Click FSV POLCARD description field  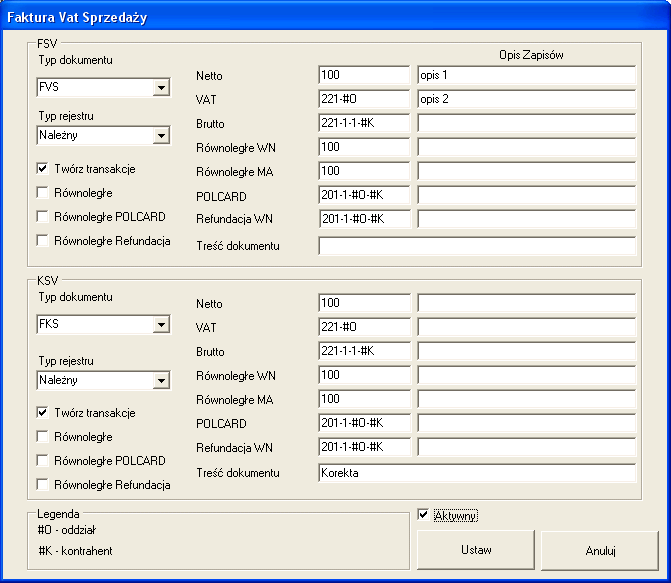527,195
